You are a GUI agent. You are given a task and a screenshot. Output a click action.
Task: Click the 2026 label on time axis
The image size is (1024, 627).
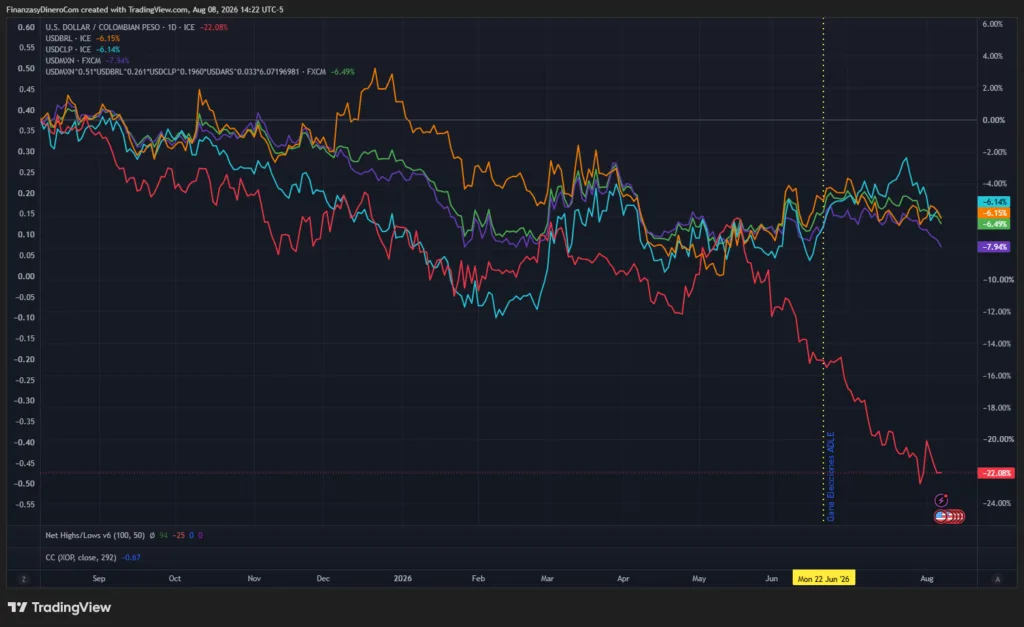(402, 579)
